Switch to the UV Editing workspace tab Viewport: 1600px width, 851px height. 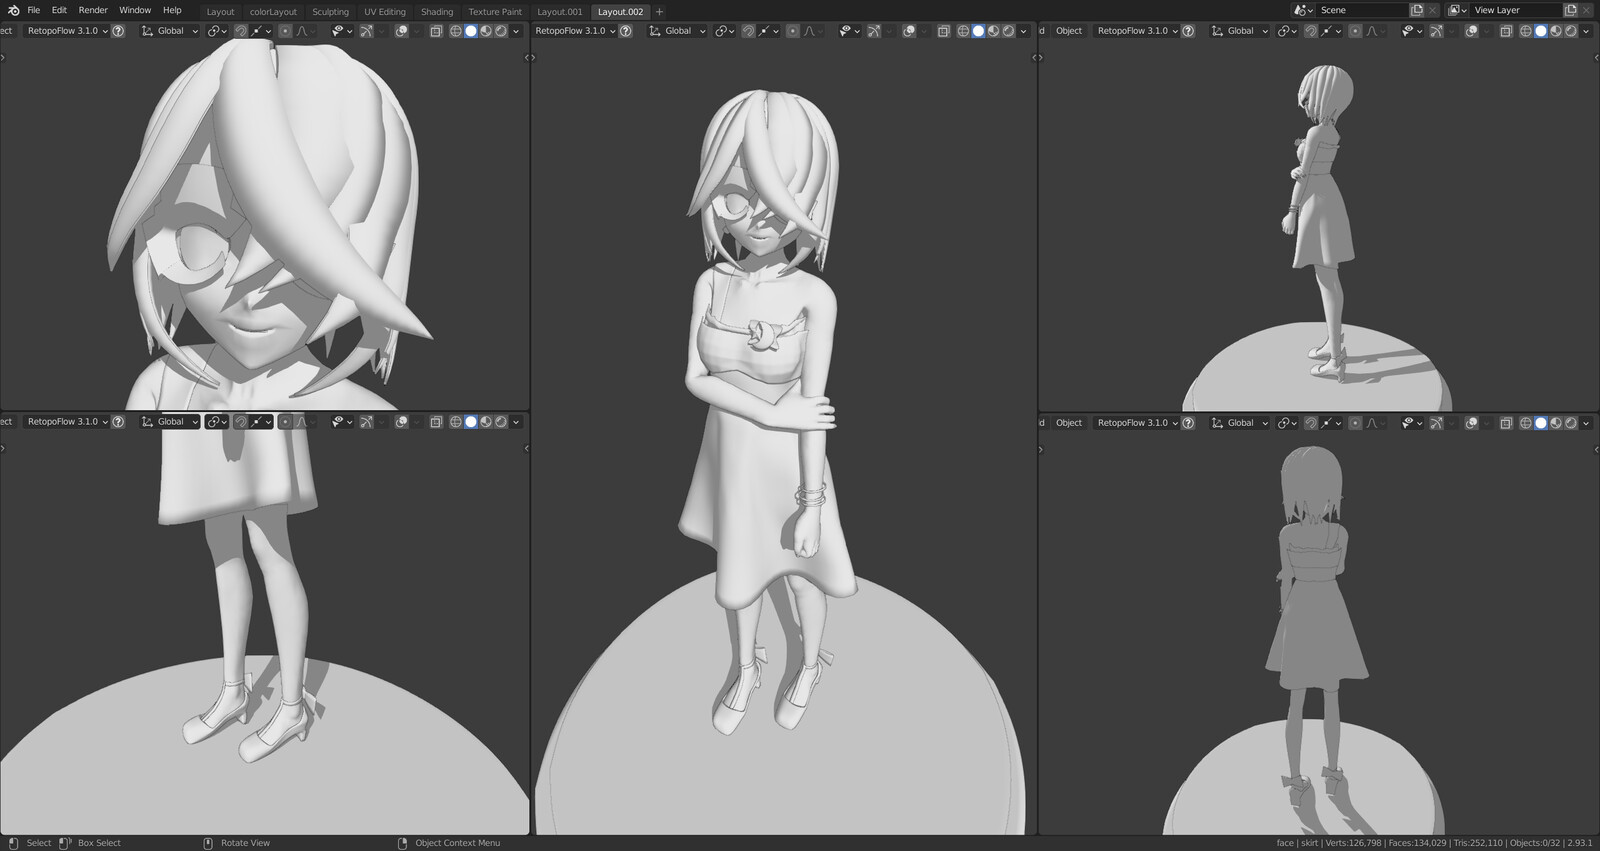(x=385, y=12)
